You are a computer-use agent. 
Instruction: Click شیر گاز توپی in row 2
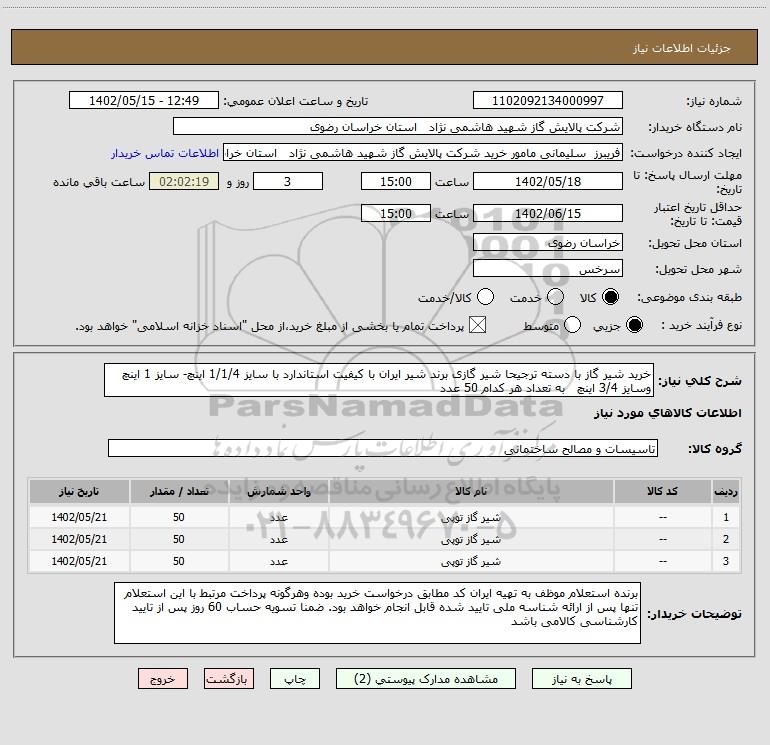pyautogui.click(x=471, y=539)
